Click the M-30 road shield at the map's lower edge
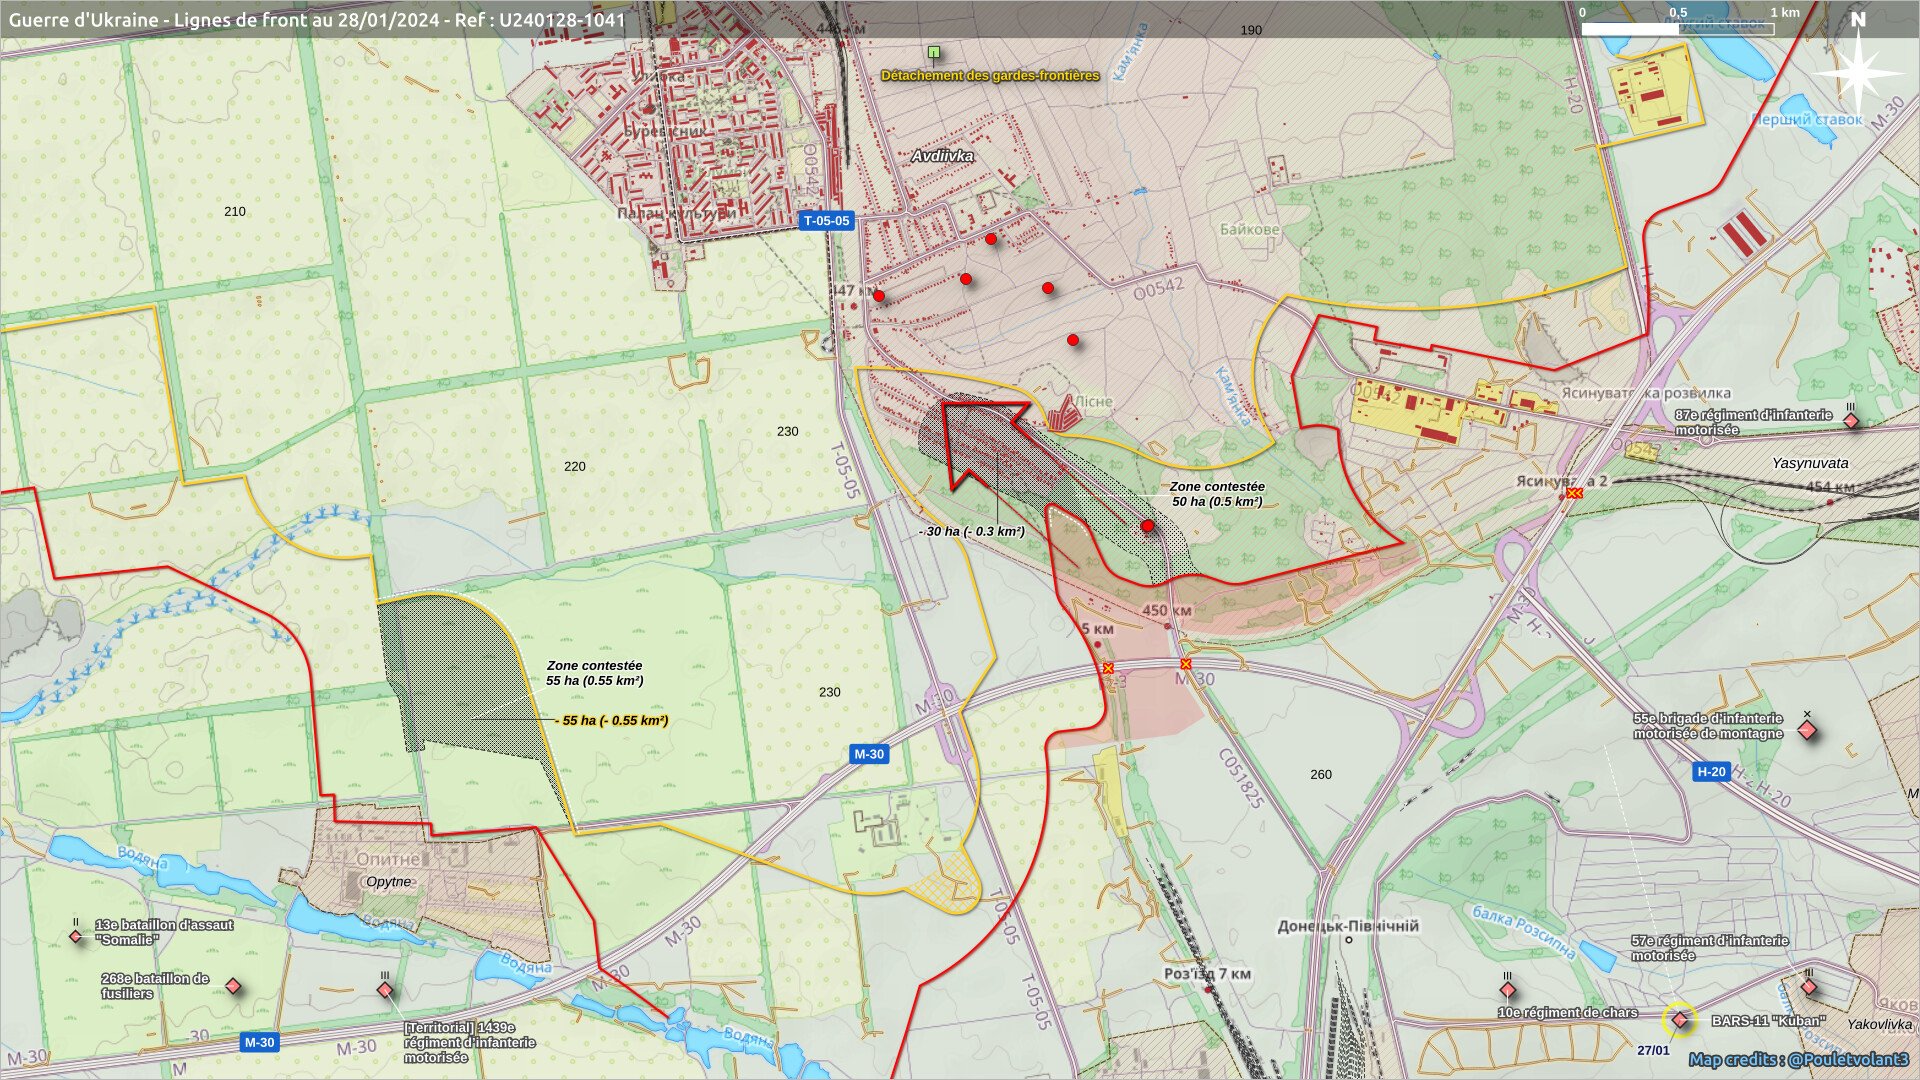 click(x=259, y=1042)
